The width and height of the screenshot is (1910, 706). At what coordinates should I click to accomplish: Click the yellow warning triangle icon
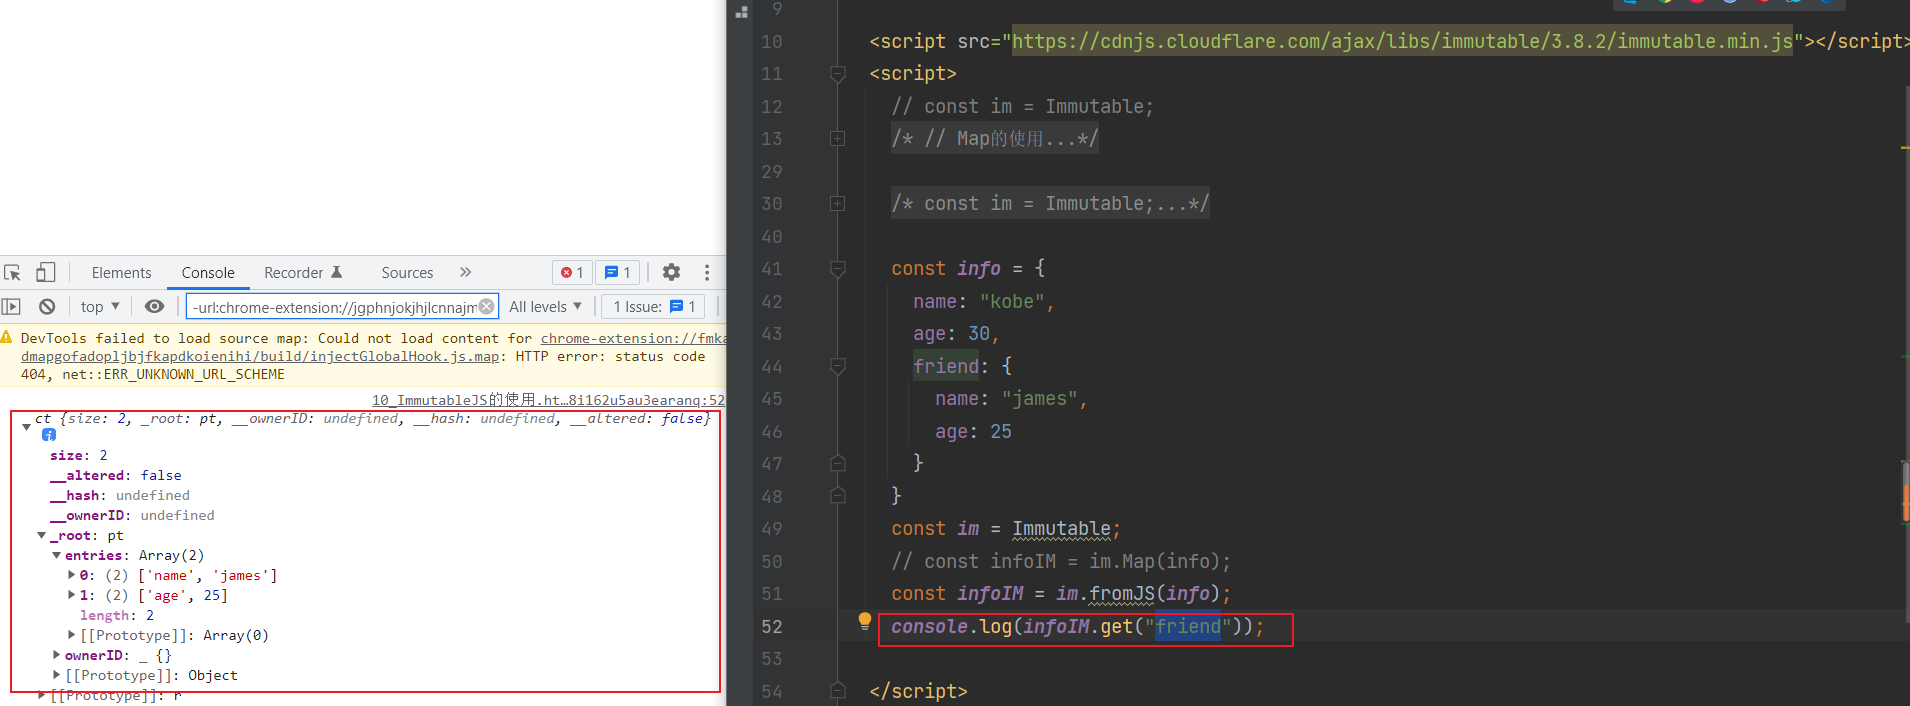tap(7, 338)
